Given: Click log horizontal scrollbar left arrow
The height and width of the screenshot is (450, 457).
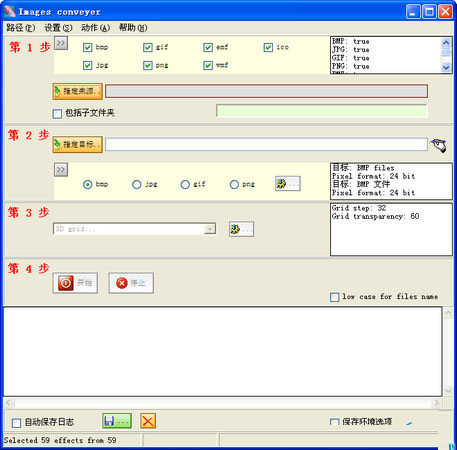Looking at the screenshot, I should (x=9, y=403).
